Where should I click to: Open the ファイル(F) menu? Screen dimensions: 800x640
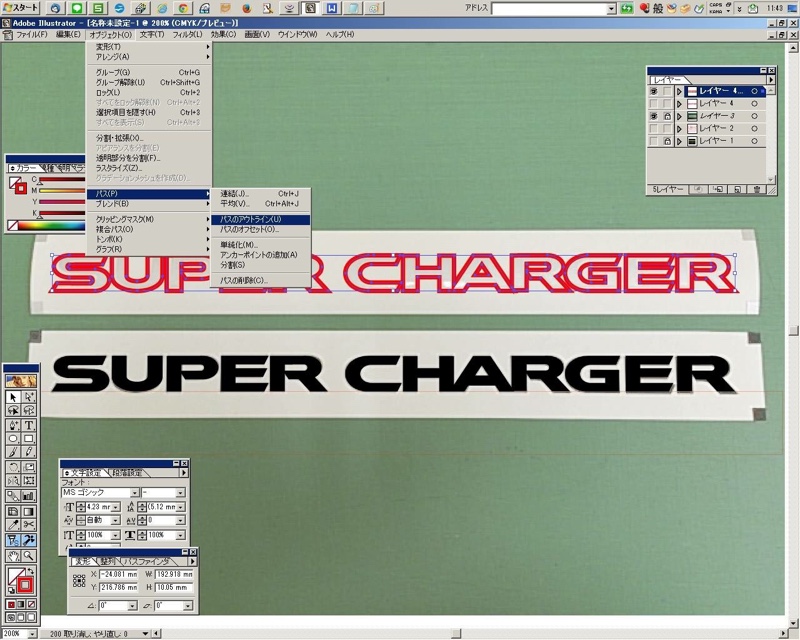pos(32,34)
